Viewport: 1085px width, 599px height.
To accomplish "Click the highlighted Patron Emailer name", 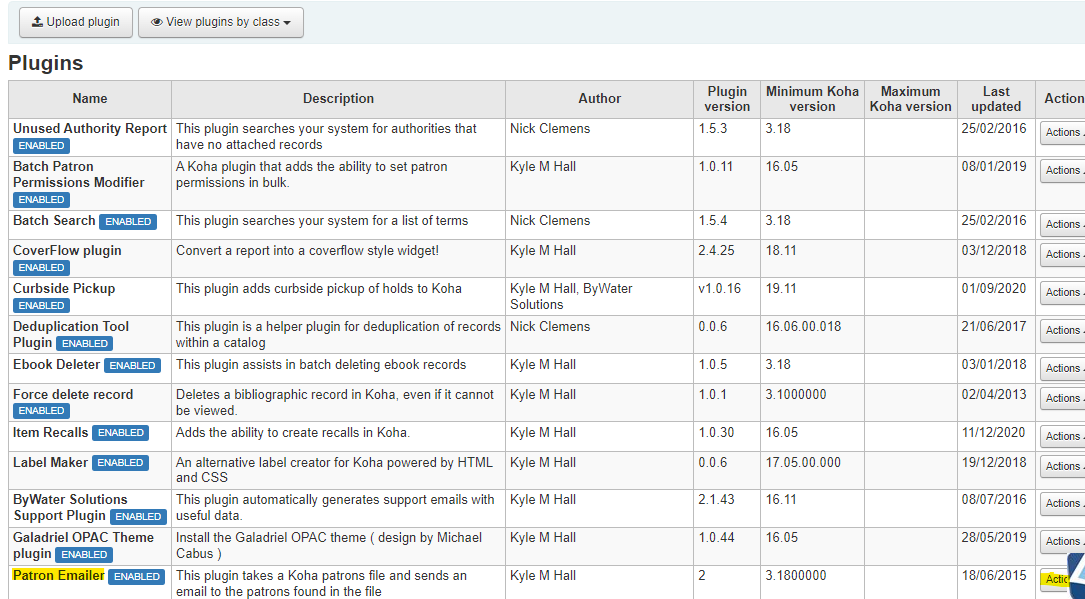I will (59, 575).
